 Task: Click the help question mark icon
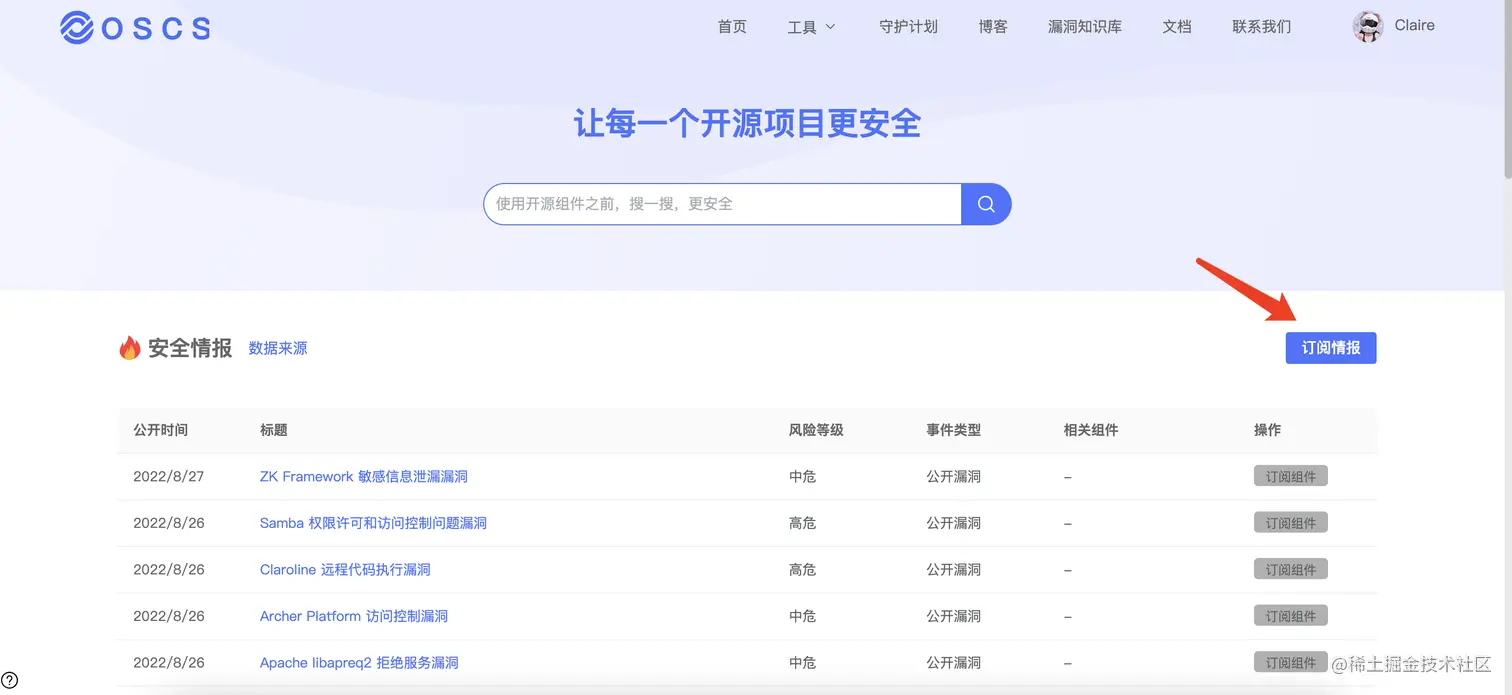point(10,680)
